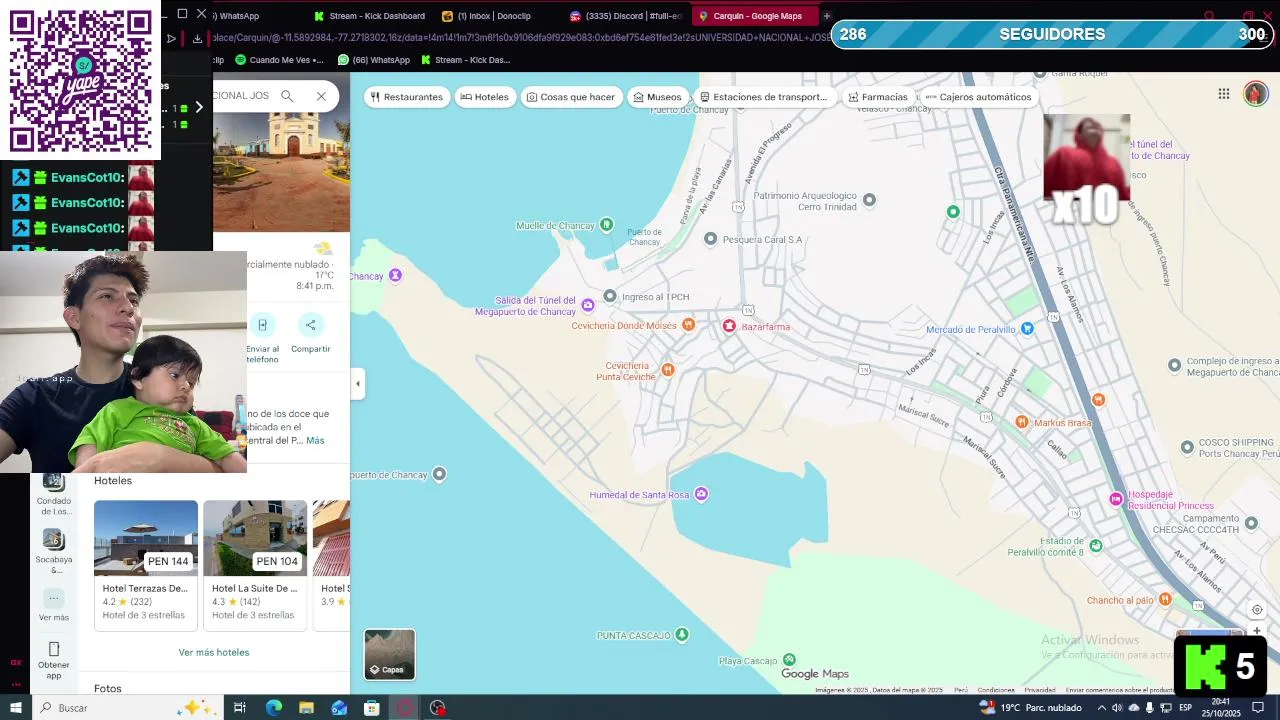The image size is (1280, 720).
Task: Open the Windows Start menu
Action: 15,707
